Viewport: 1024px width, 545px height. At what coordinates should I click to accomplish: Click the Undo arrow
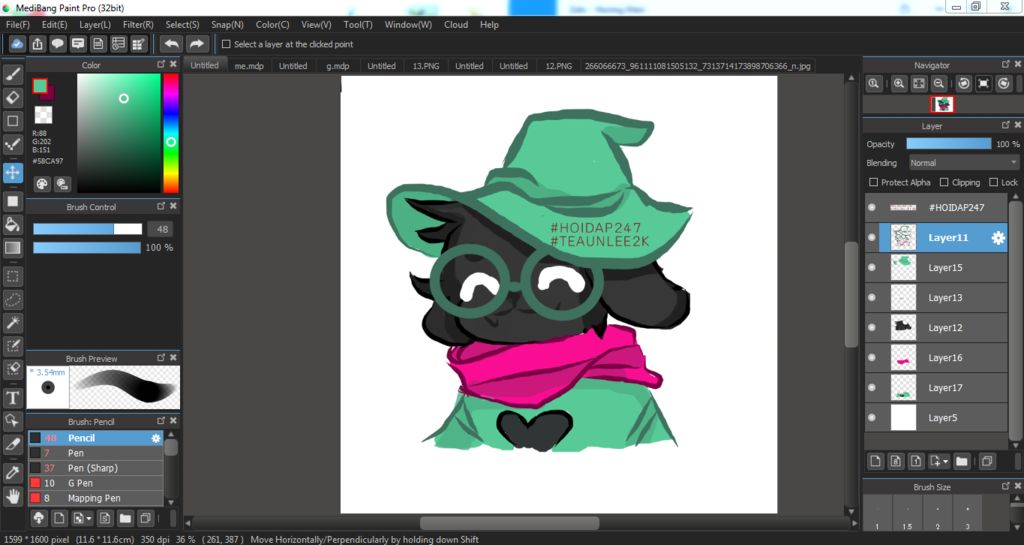(x=171, y=44)
